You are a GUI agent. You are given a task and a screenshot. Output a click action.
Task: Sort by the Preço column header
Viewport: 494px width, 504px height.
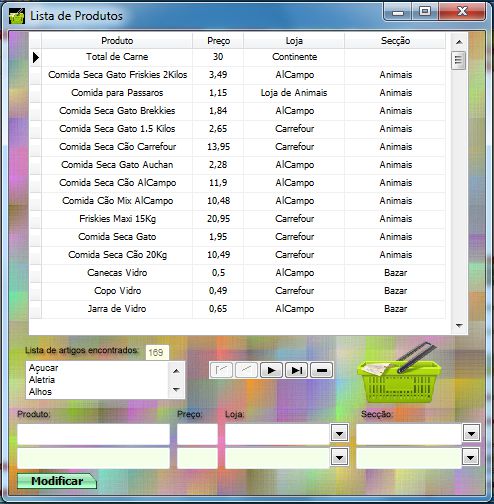pos(218,41)
